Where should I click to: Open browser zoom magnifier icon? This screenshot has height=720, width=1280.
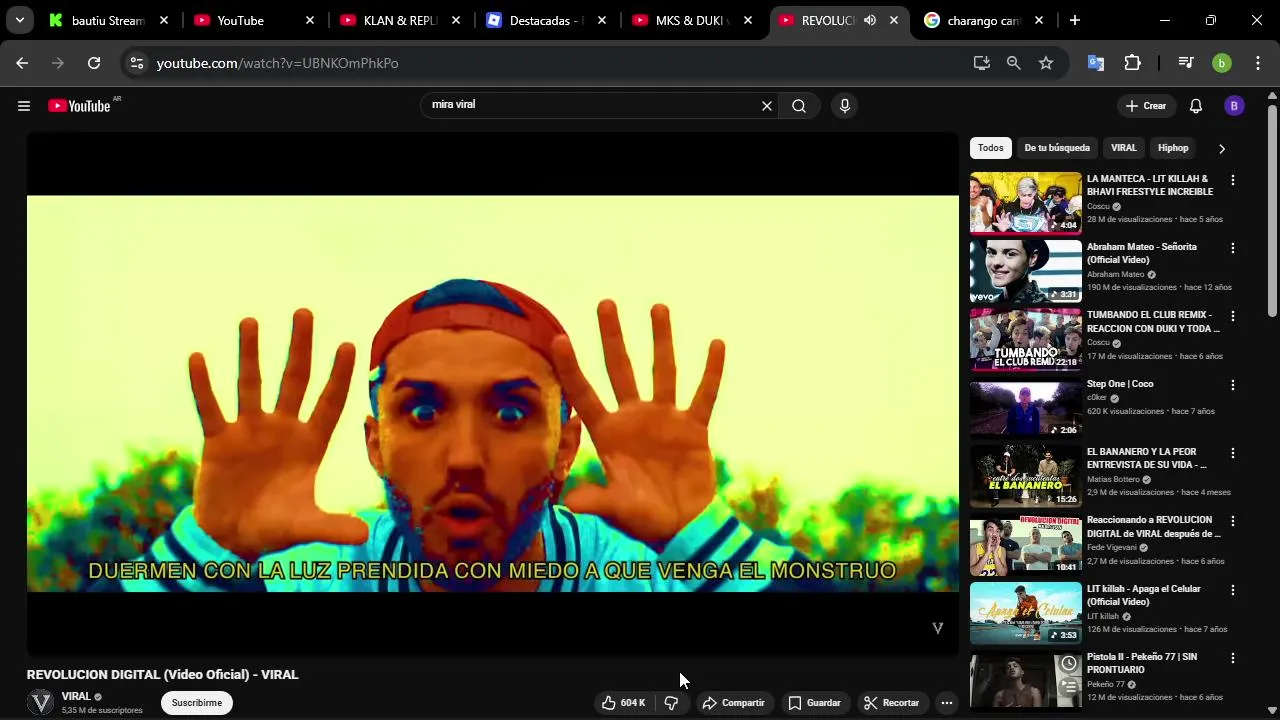click(x=1014, y=63)
